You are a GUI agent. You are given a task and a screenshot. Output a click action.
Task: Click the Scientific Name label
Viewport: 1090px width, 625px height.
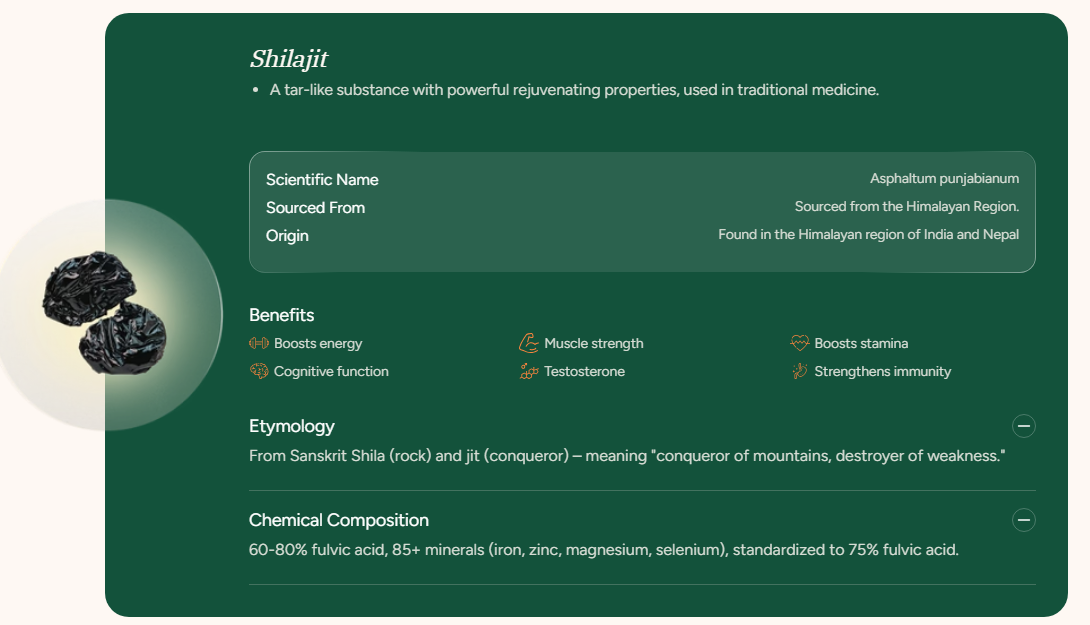322,180
